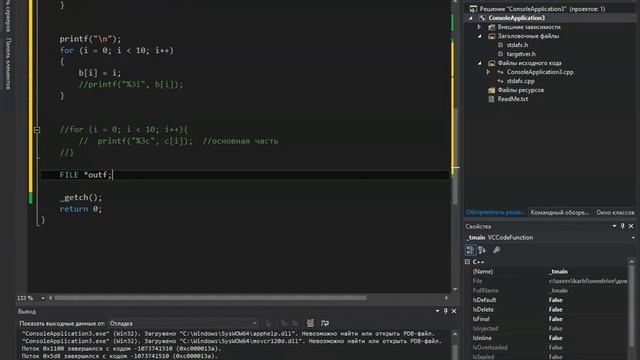Viewport: 640px width, 360px height.
Task: Switch to Обозреватель решений tab
Action: click(x=495, y=212)
